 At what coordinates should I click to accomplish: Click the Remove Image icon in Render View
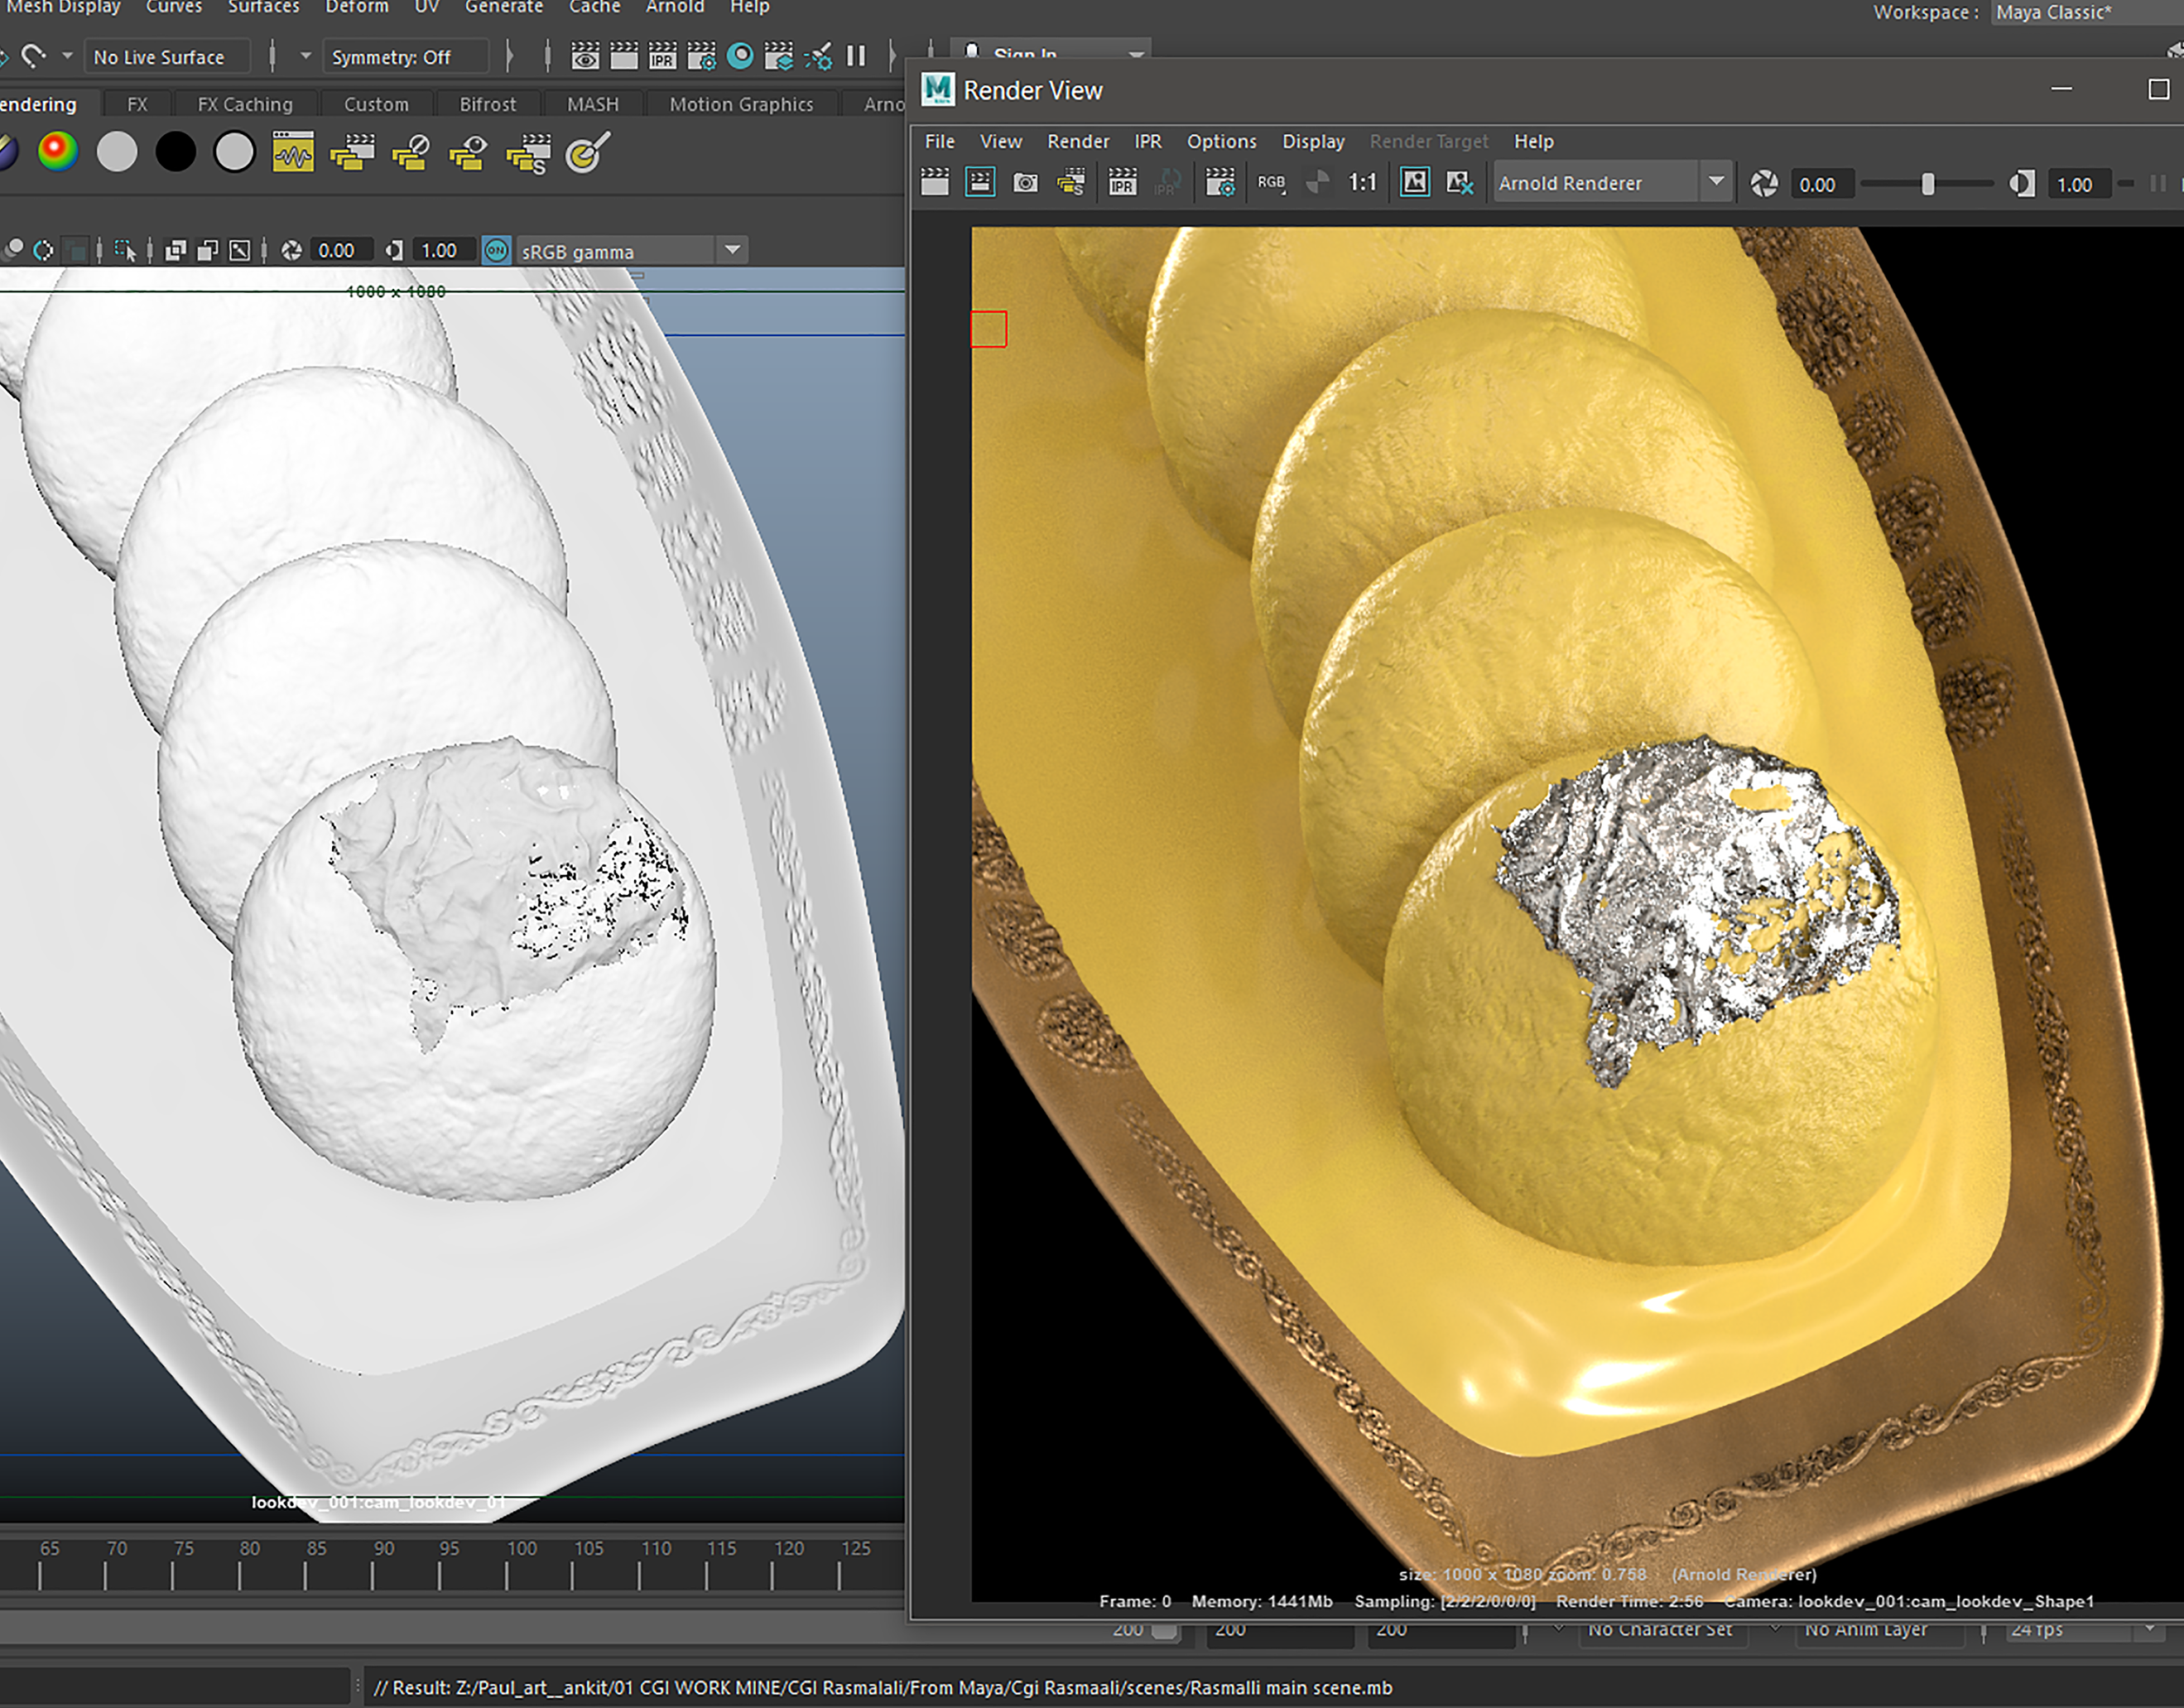(x=1459, y=183)
